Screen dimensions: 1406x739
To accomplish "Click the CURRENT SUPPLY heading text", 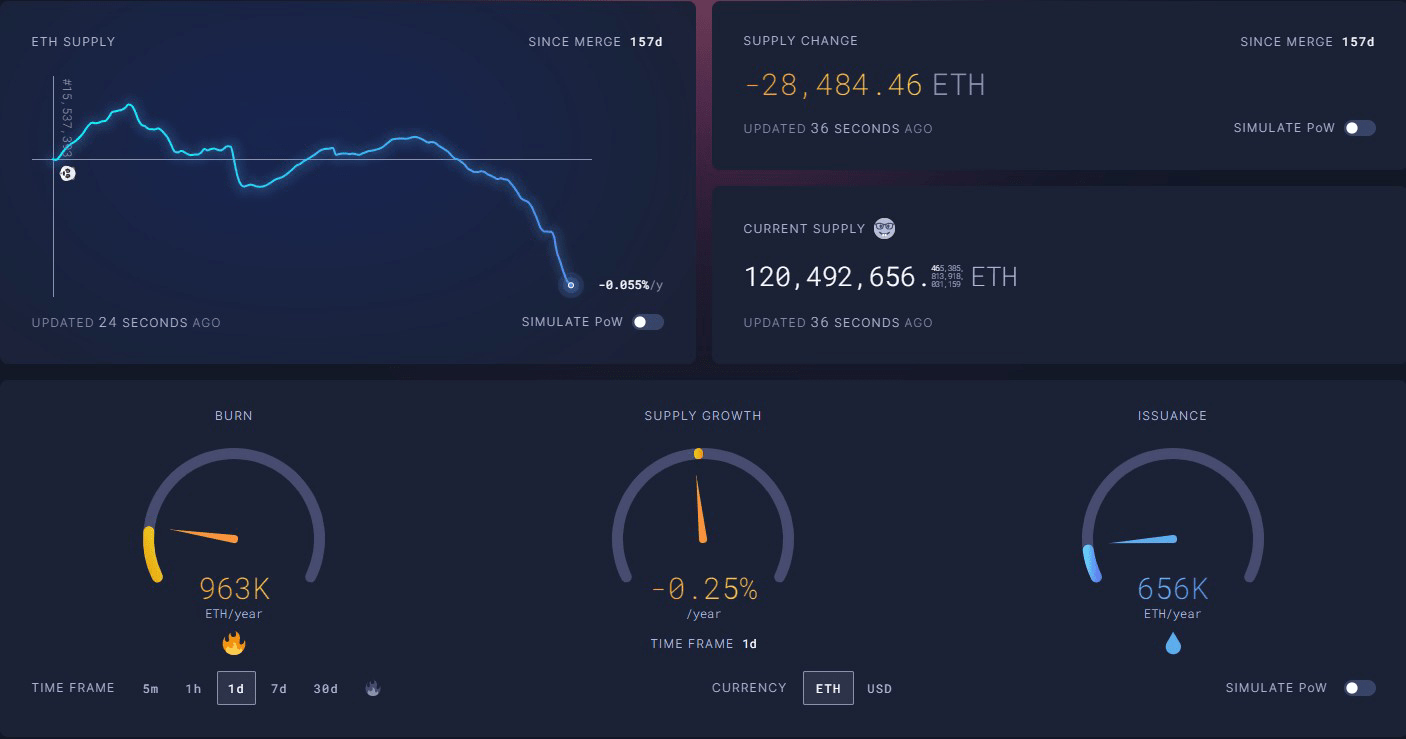I will point(804,229).
